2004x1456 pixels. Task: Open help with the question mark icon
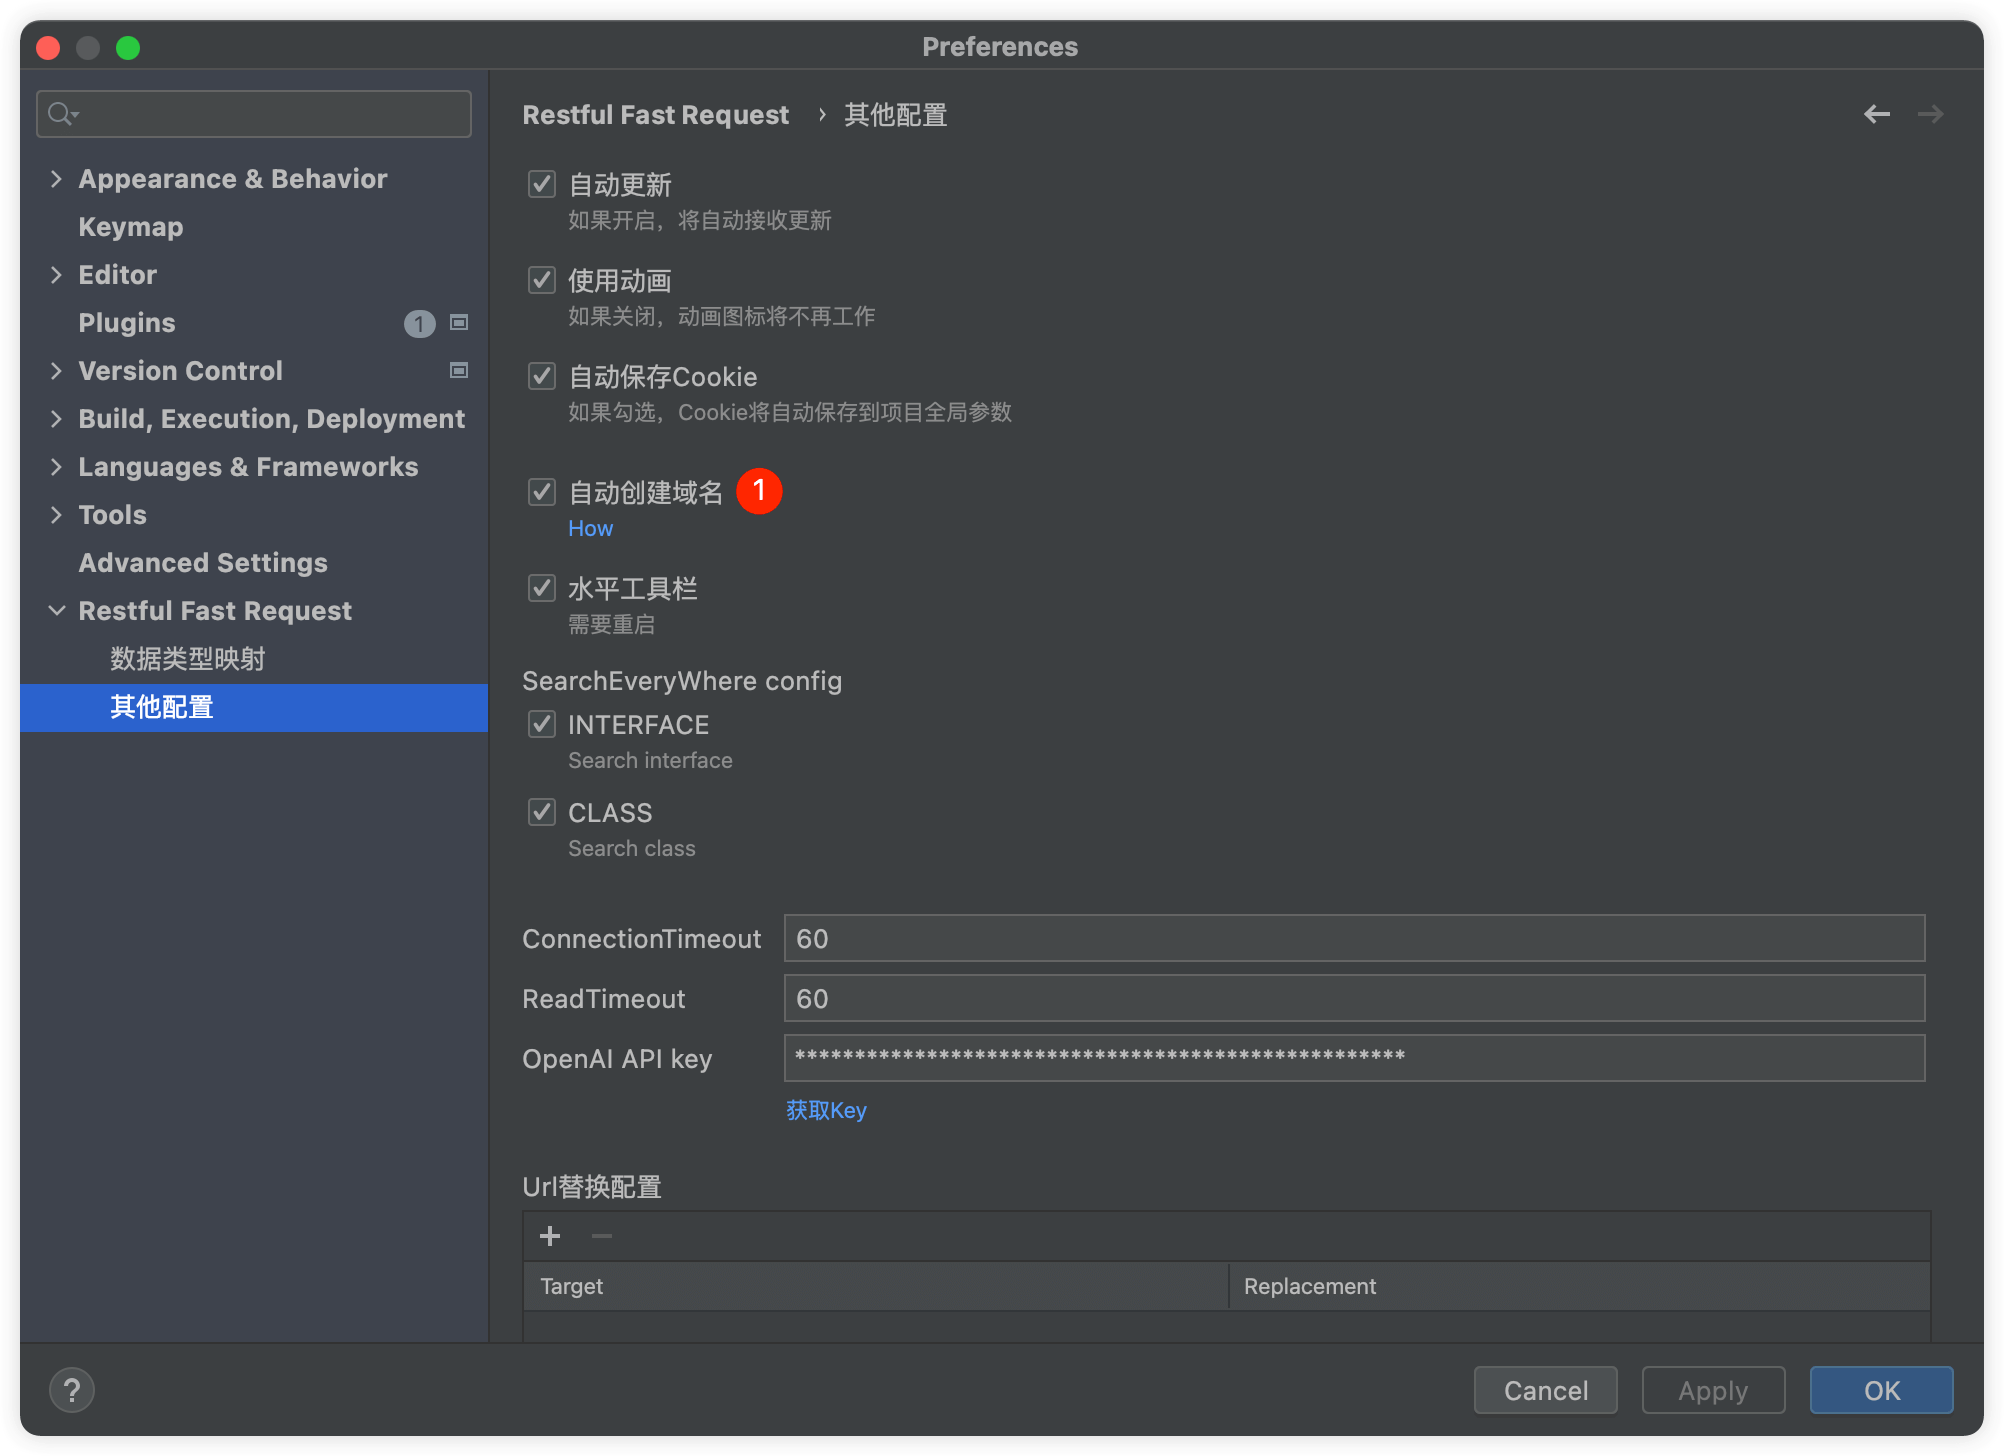[x=72, y=1390]
